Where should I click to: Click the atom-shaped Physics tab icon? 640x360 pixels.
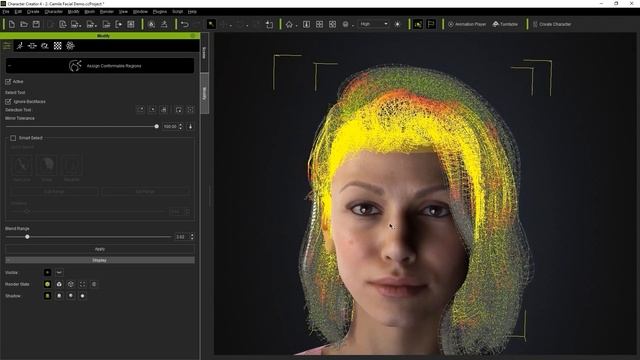click(x=70, y=46)
